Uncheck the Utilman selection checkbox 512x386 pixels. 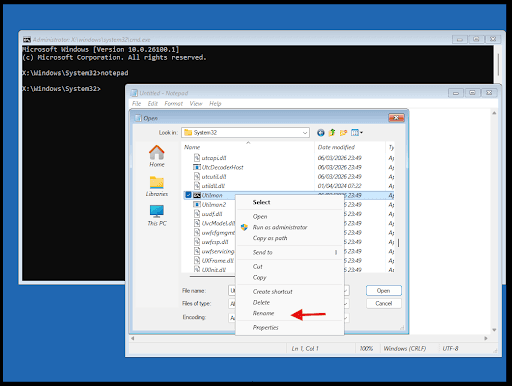pos(188,195)
